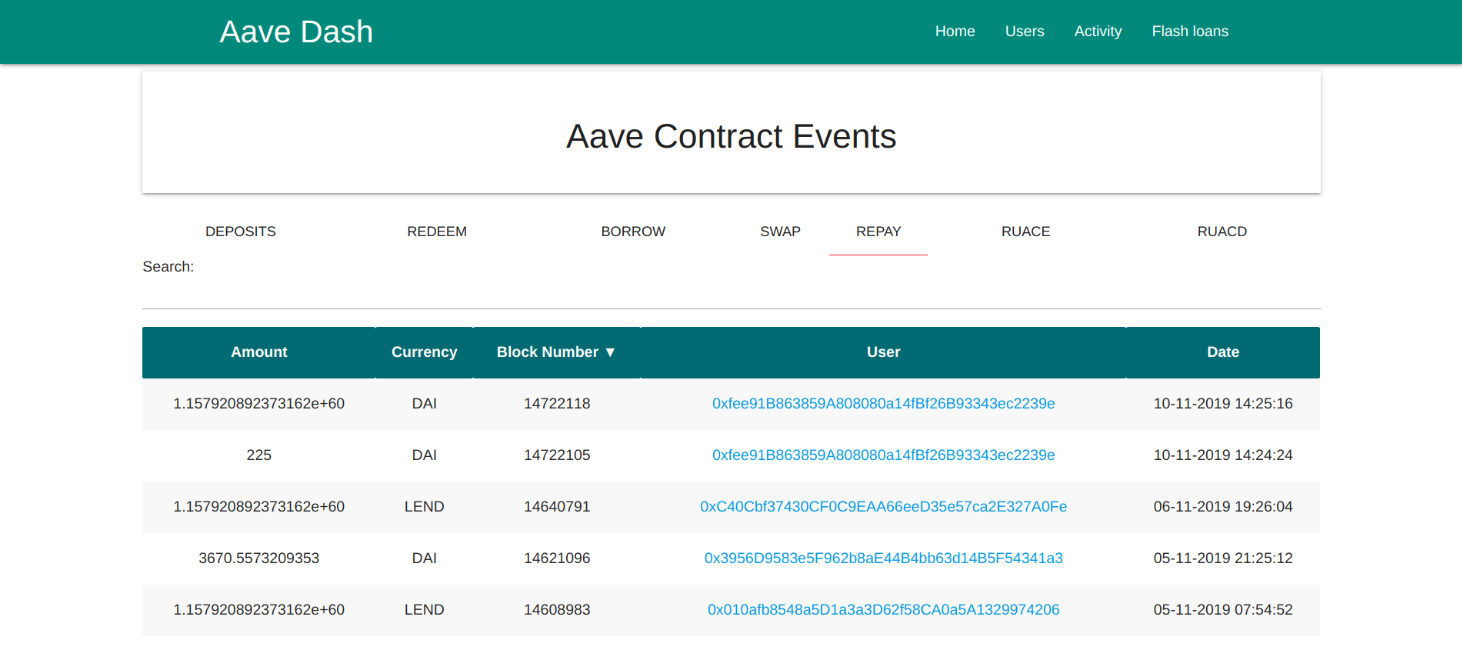Switch to the DEPOSITS tab
This screenshot has height=654, width=1462.
tap(240, 231)
